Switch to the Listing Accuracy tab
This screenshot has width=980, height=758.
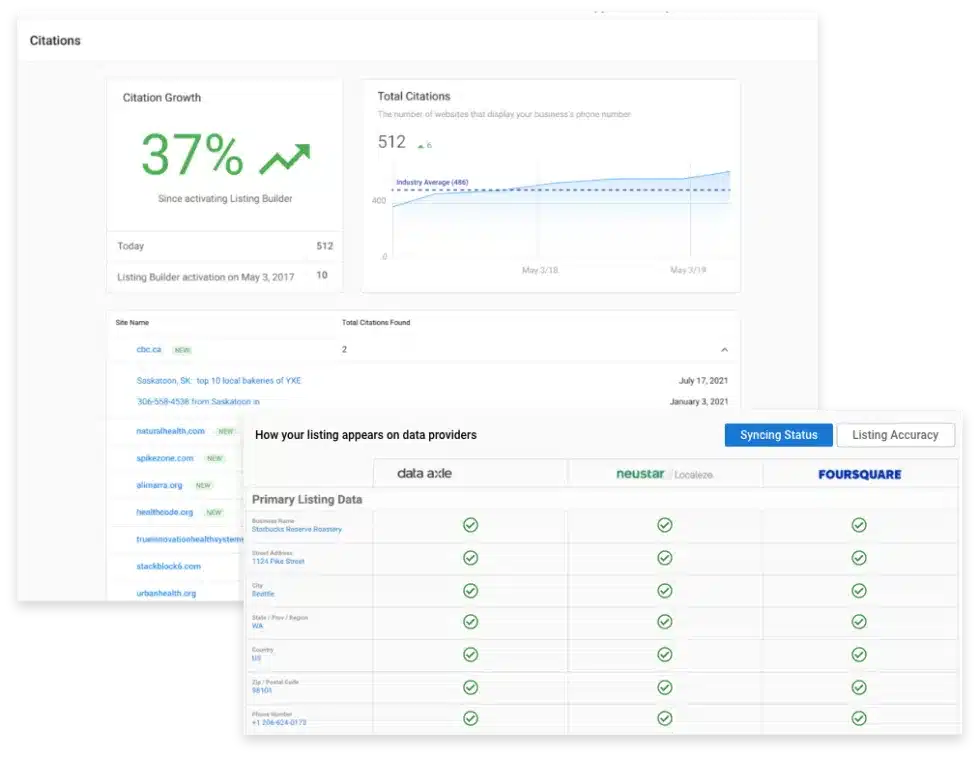(x=895, y=435)
